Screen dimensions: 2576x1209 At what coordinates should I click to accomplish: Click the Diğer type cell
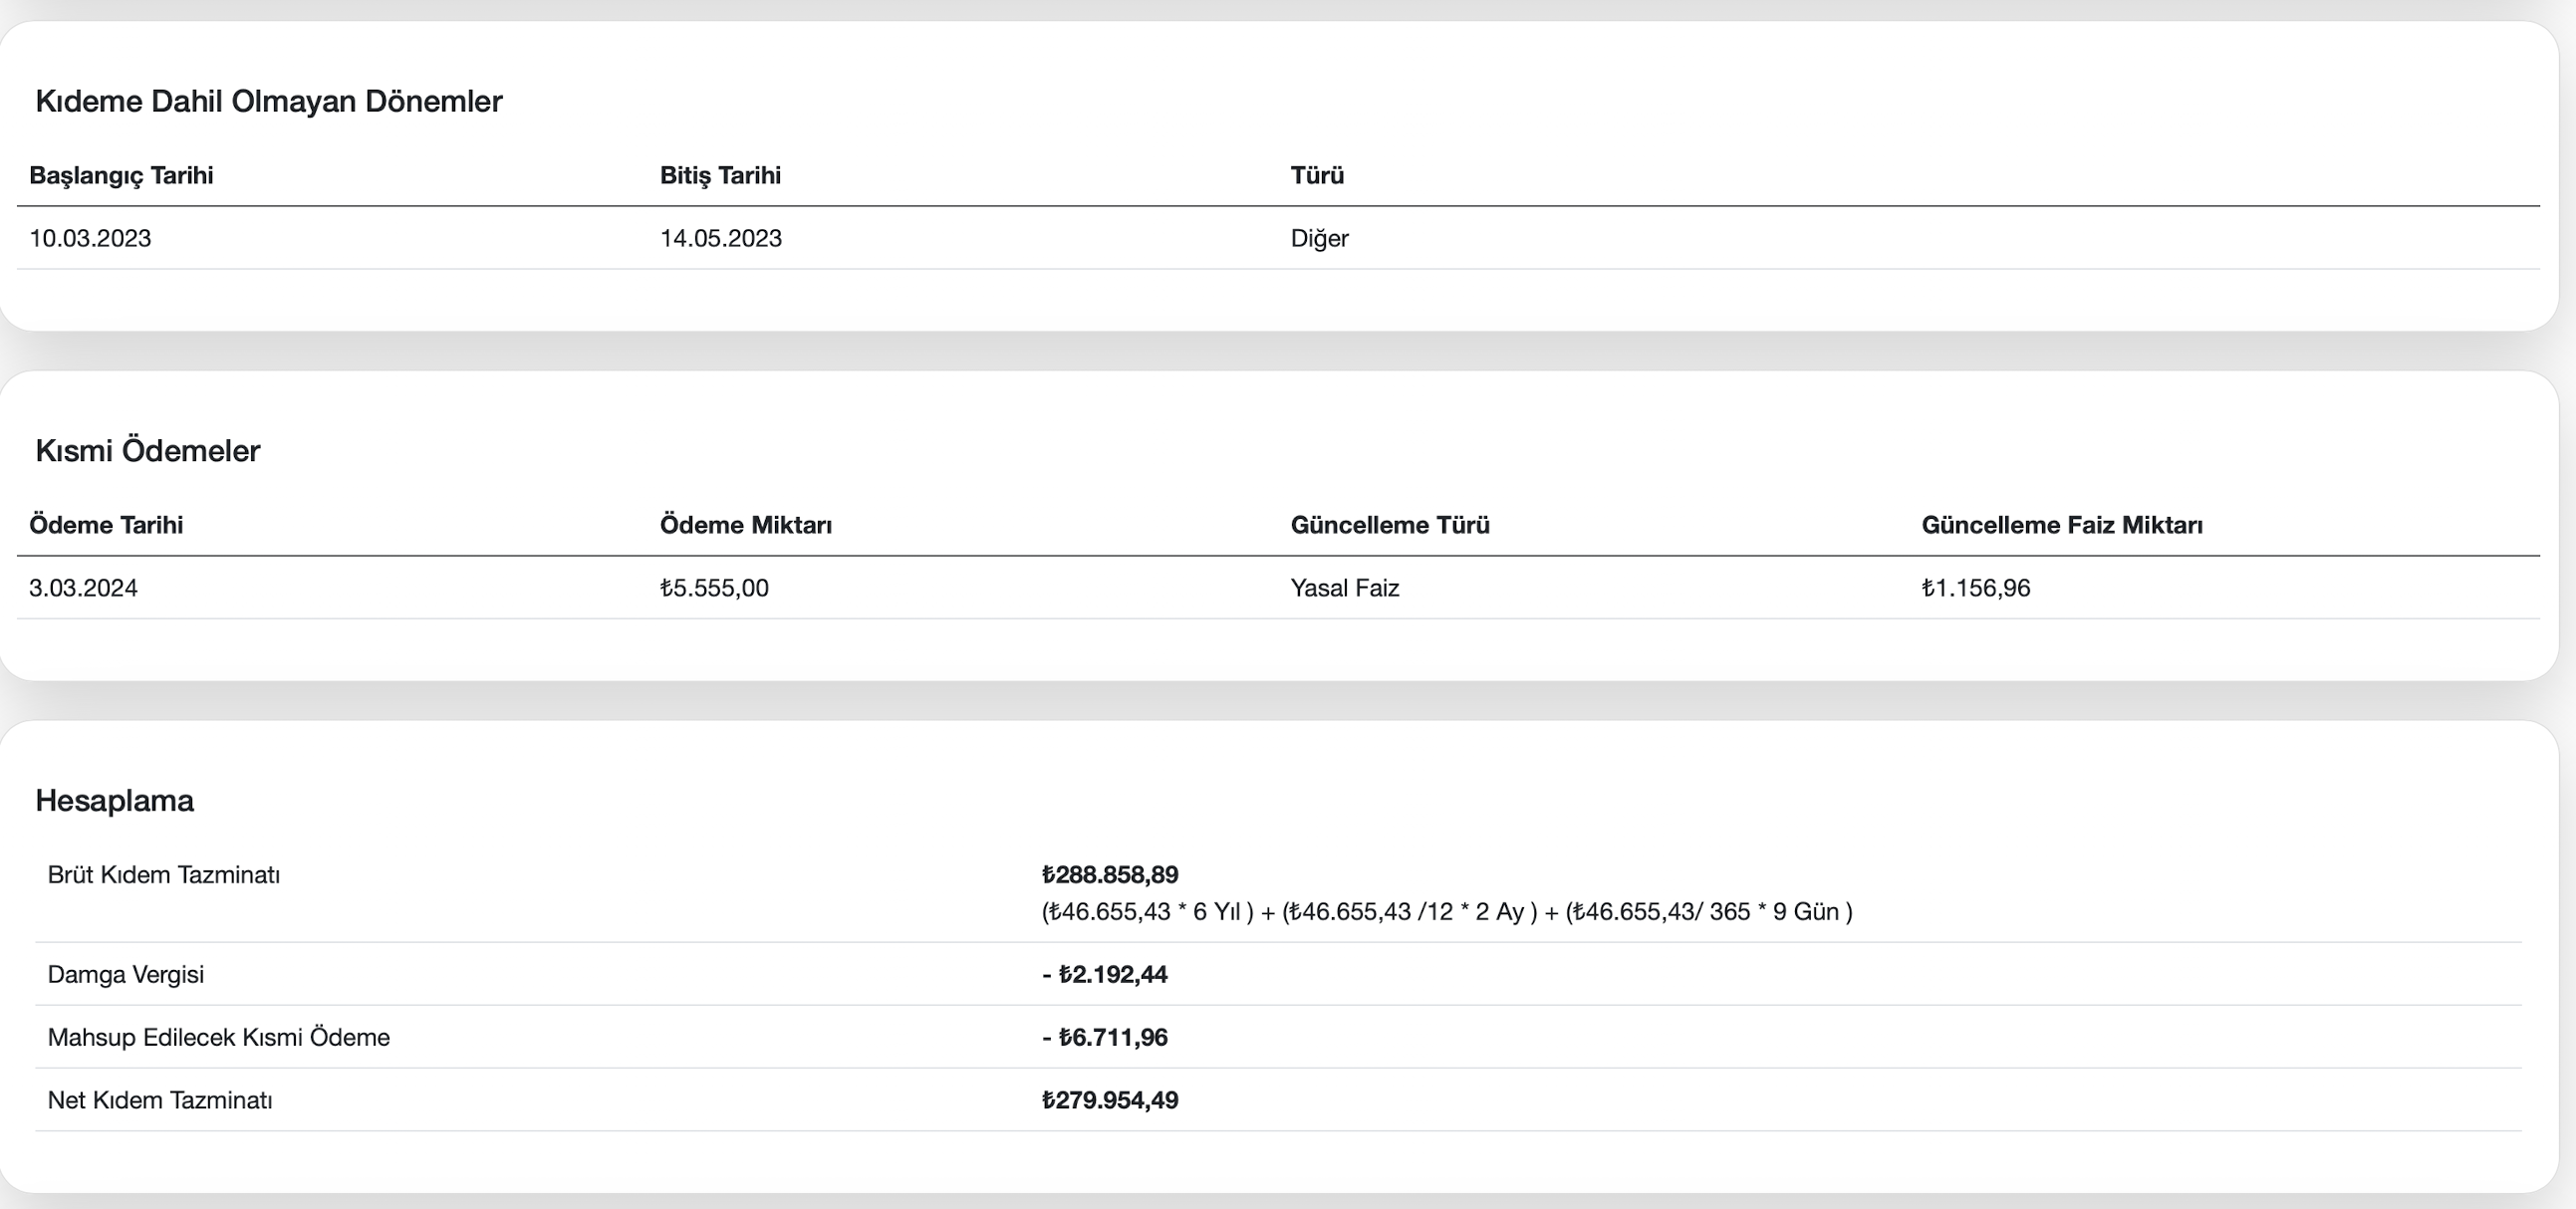(x=1319, y=238)
